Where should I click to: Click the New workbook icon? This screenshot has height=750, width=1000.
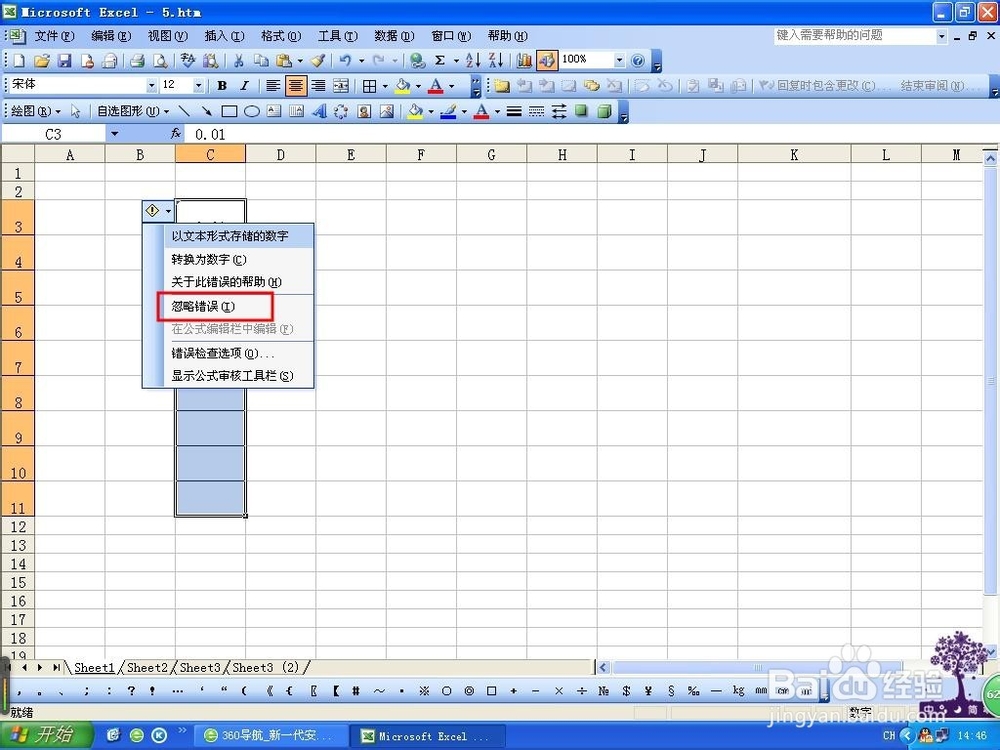pos(19,61)
